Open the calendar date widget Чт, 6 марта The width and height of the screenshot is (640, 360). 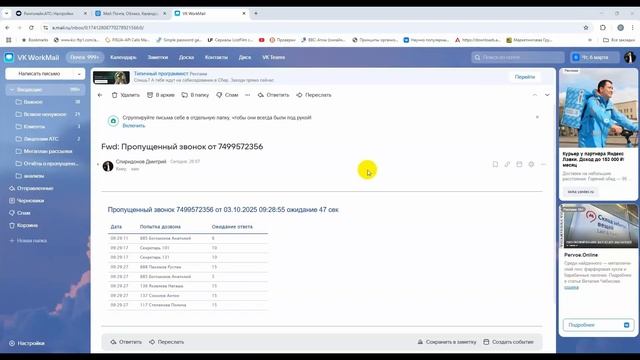594,58
